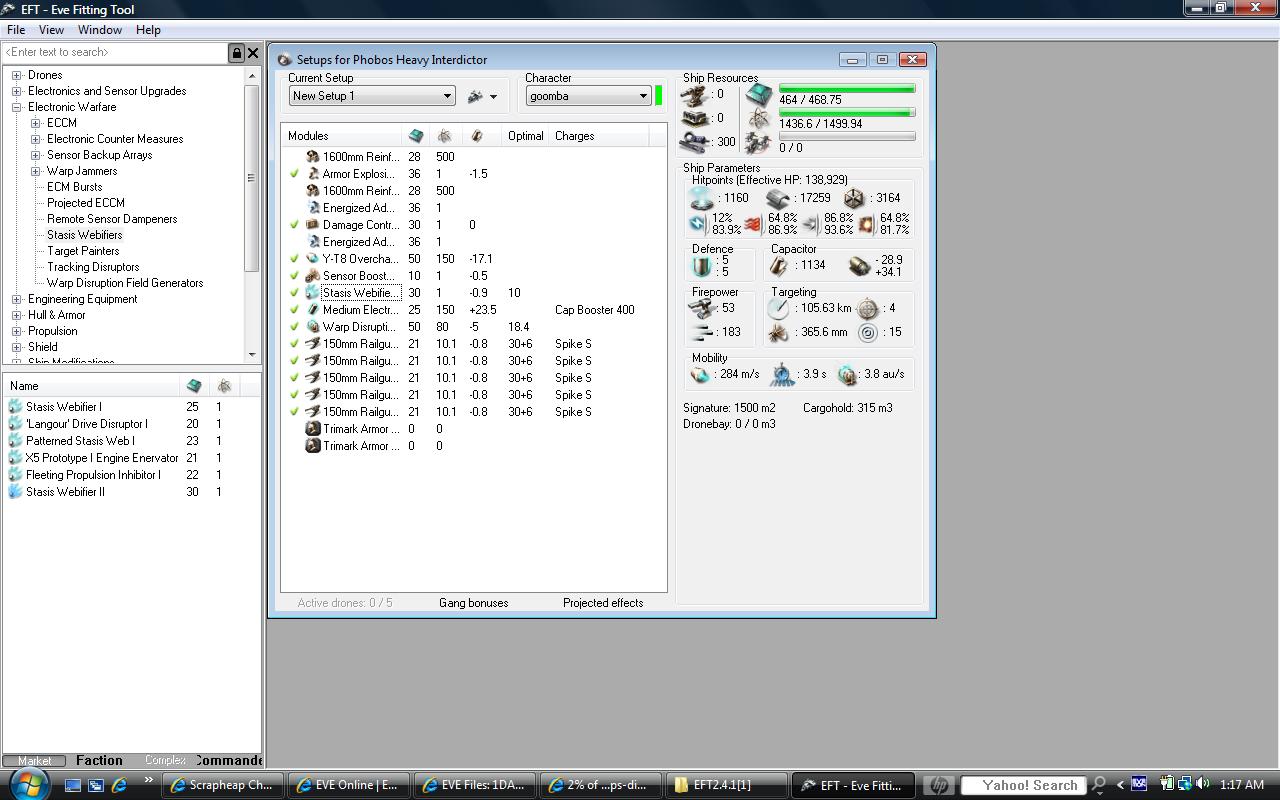Open Scrapheap Ch... window from the taskbar
Image resolution: width=1280 pixels, height=800 pixels.
pyautogui.click(x=223, y=785)
